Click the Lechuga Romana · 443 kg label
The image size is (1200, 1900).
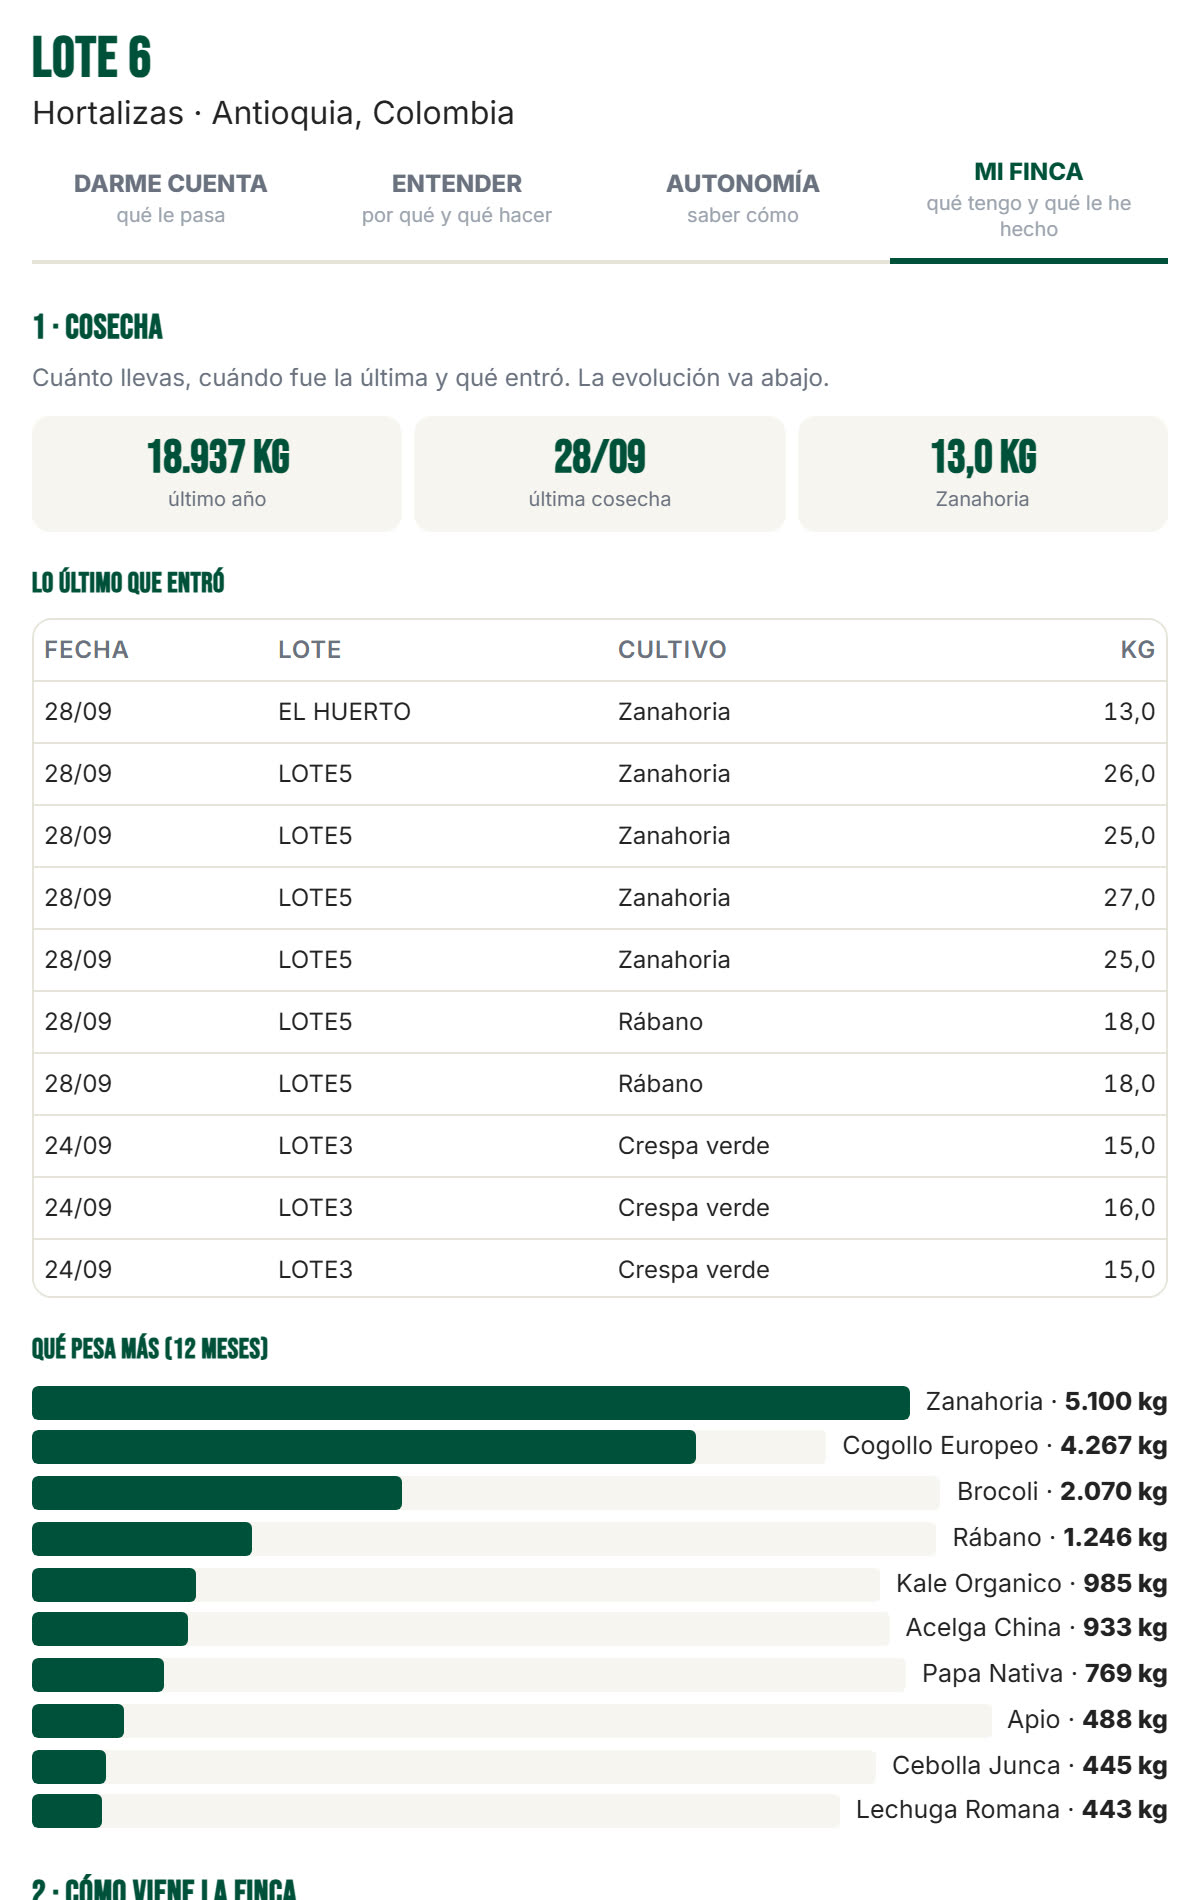point(1012,1810)
